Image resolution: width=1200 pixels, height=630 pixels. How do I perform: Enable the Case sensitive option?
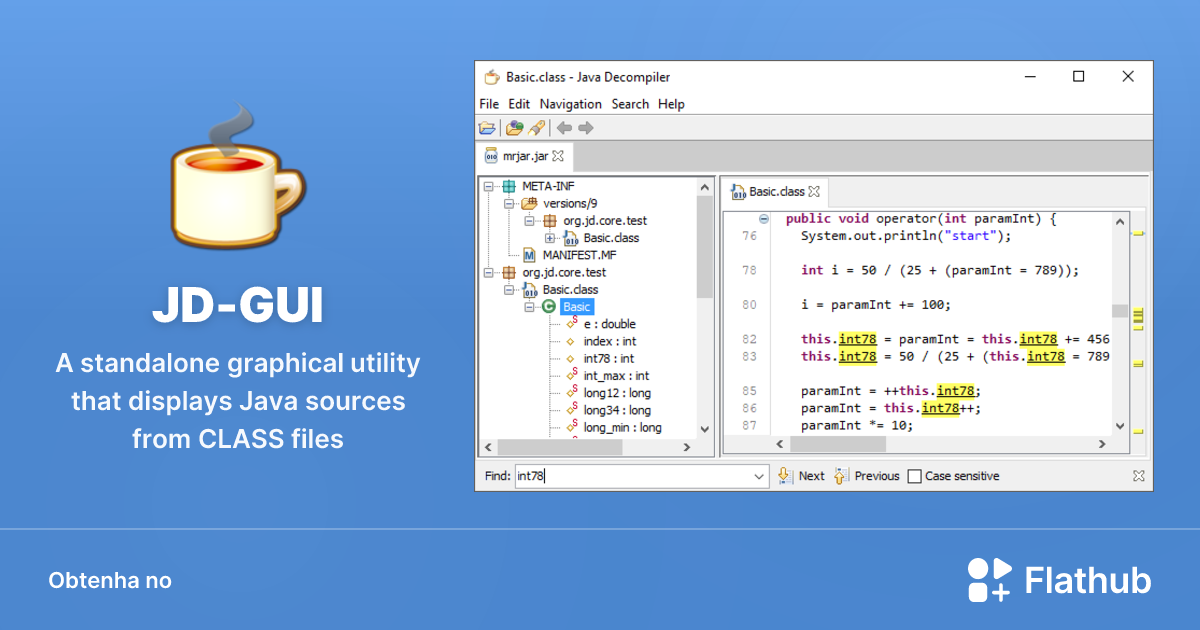(915, 475)
